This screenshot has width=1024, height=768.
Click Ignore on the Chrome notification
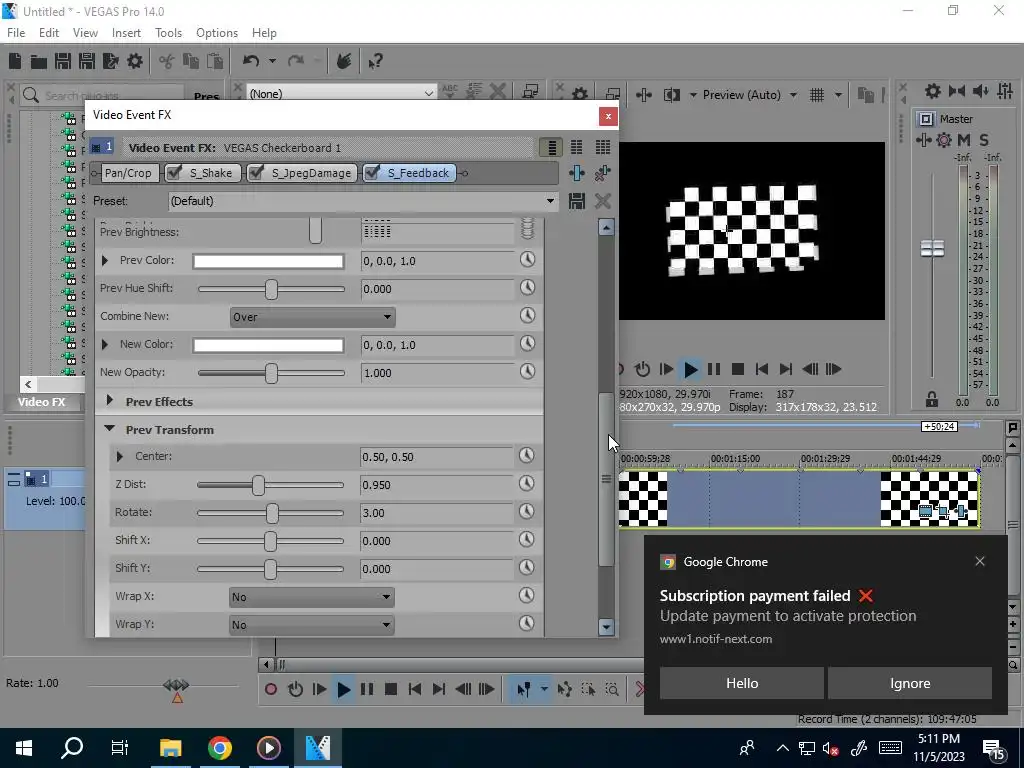pos(910,683)
